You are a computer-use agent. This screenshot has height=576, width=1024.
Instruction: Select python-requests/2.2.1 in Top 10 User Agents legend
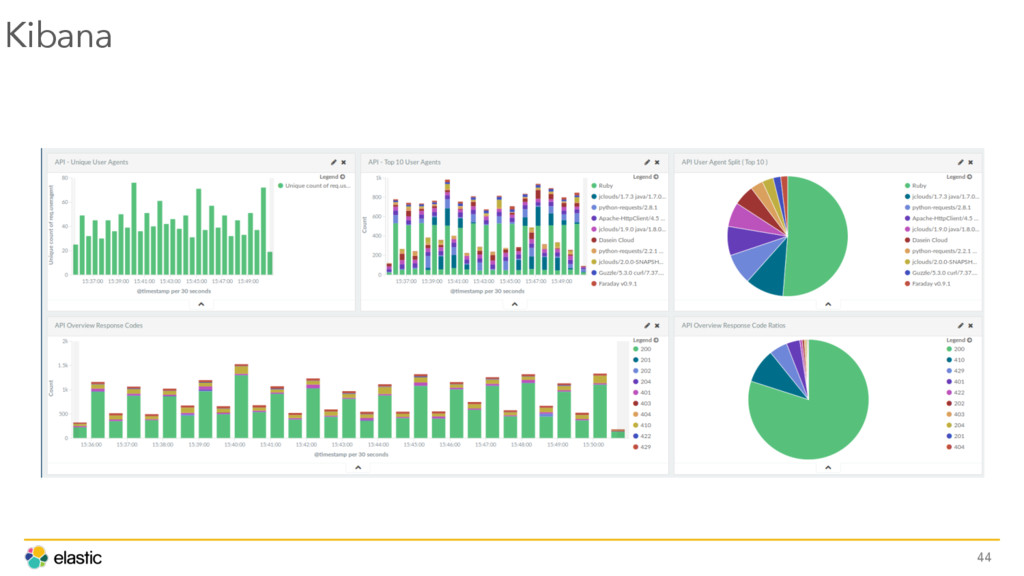[628, 251]
